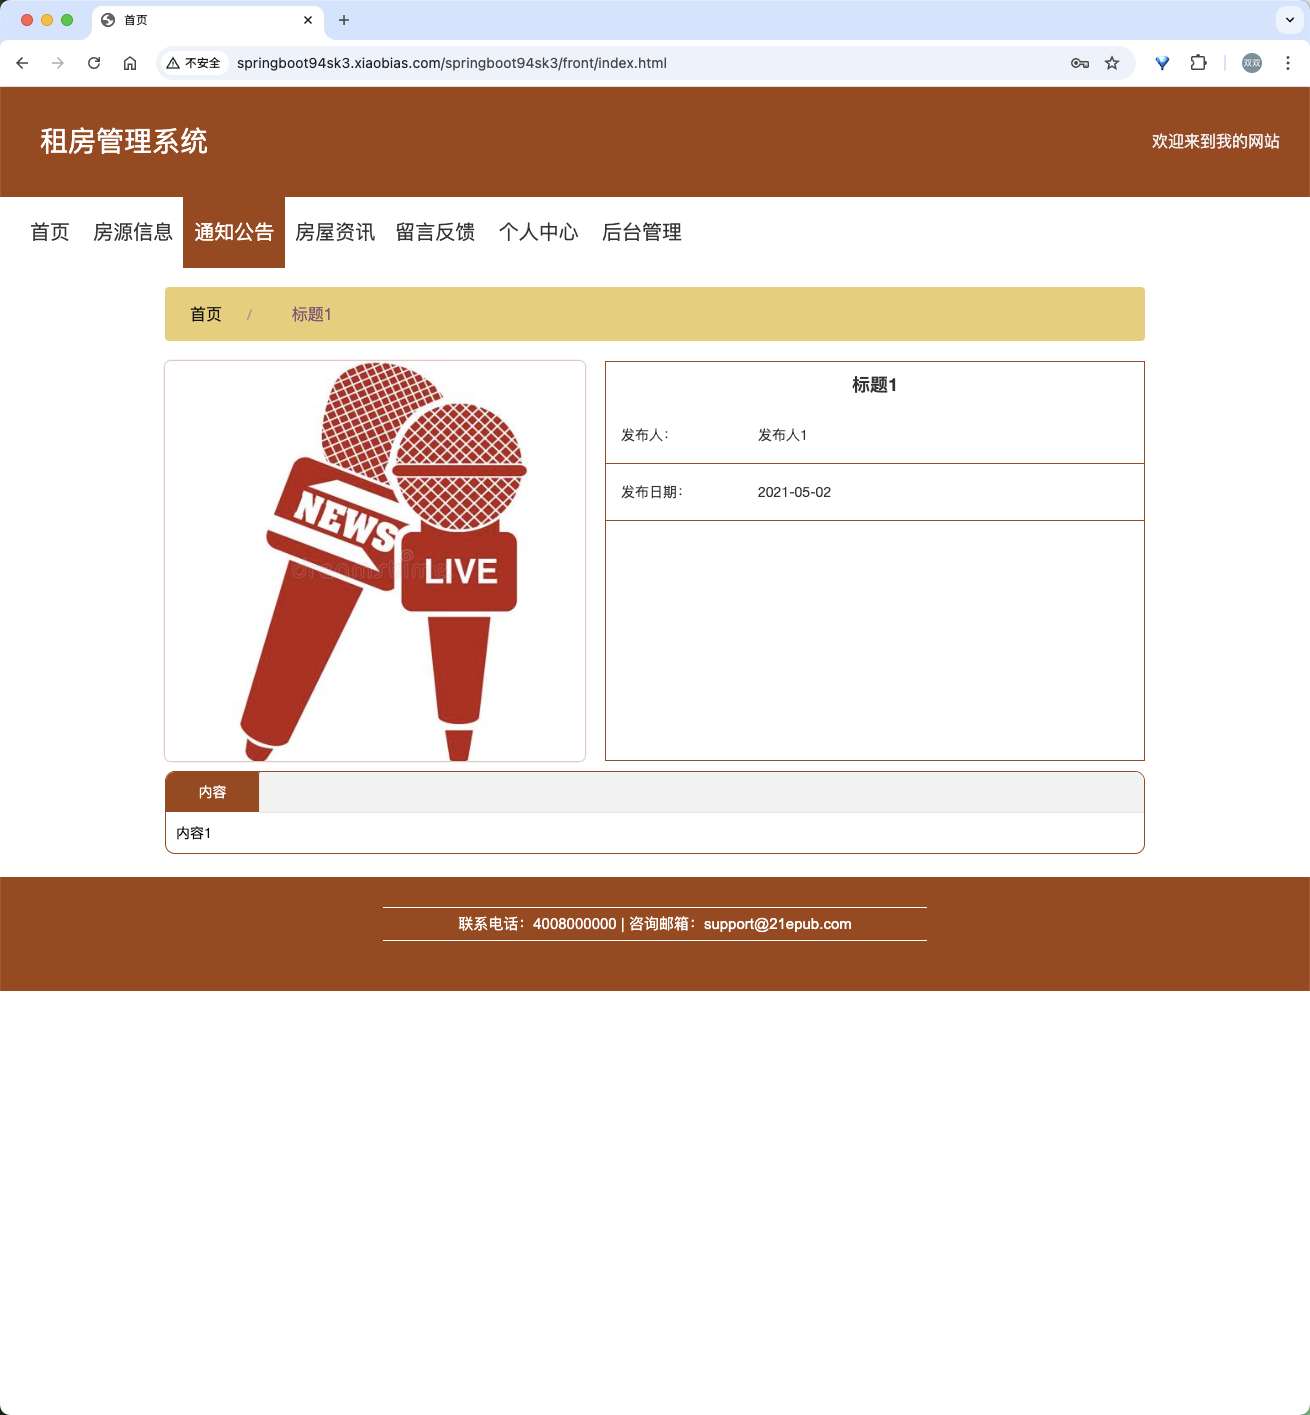Click the 发布人： label
Viewport: 1310px width, 1415px height.
(645, 435)
